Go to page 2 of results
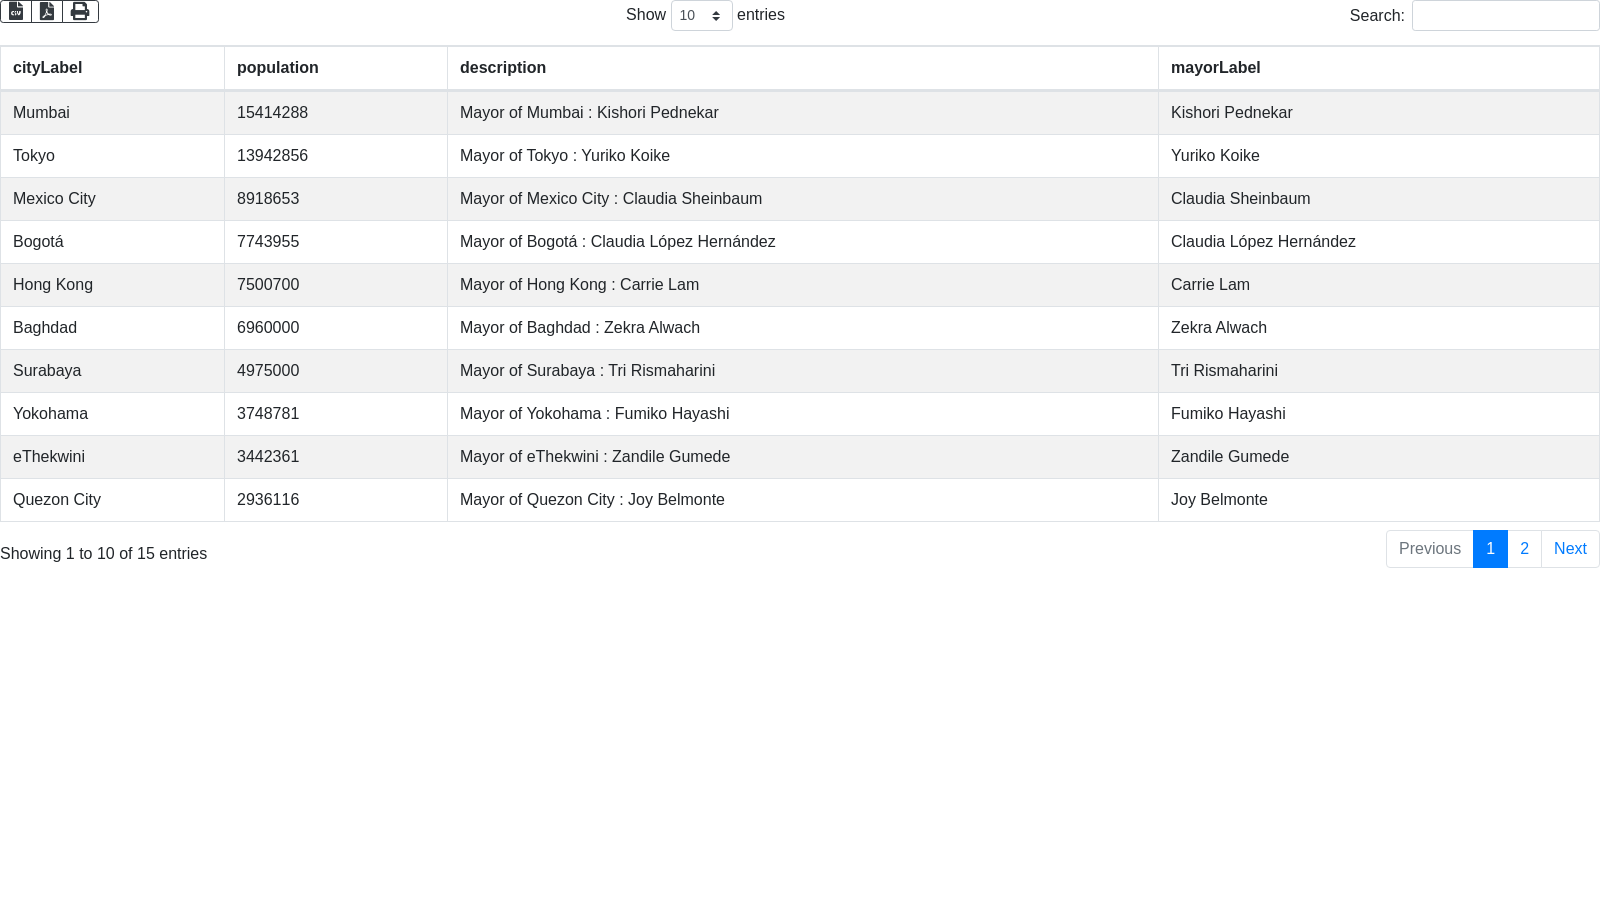Screen dimensions: 1600x900 coord(1524,549)
